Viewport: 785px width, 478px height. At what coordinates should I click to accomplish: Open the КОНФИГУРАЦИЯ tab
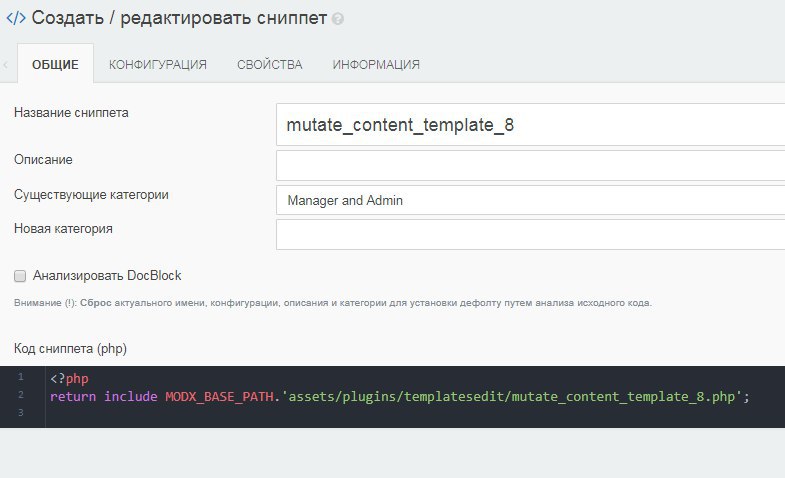pyautogui.click(x=158, y=65)
